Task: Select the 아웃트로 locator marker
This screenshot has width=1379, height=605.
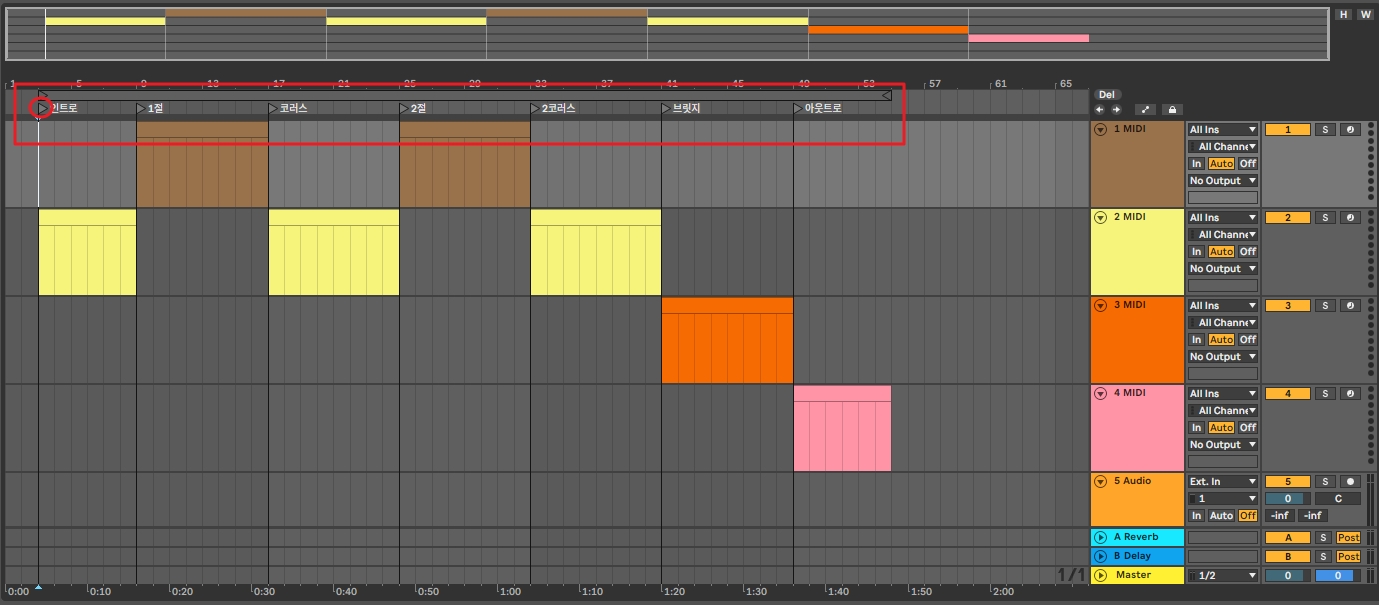Action: click(818, 108)
